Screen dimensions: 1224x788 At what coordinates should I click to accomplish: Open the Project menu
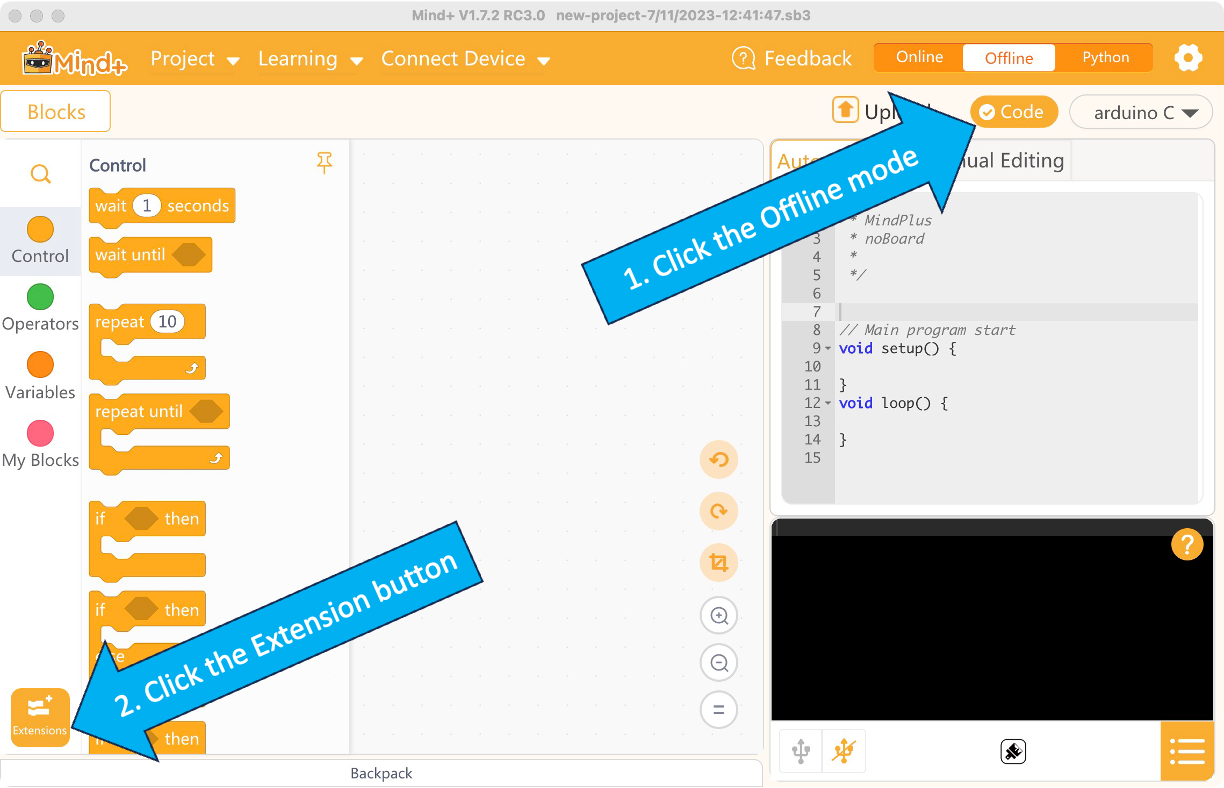coord(195,59)
